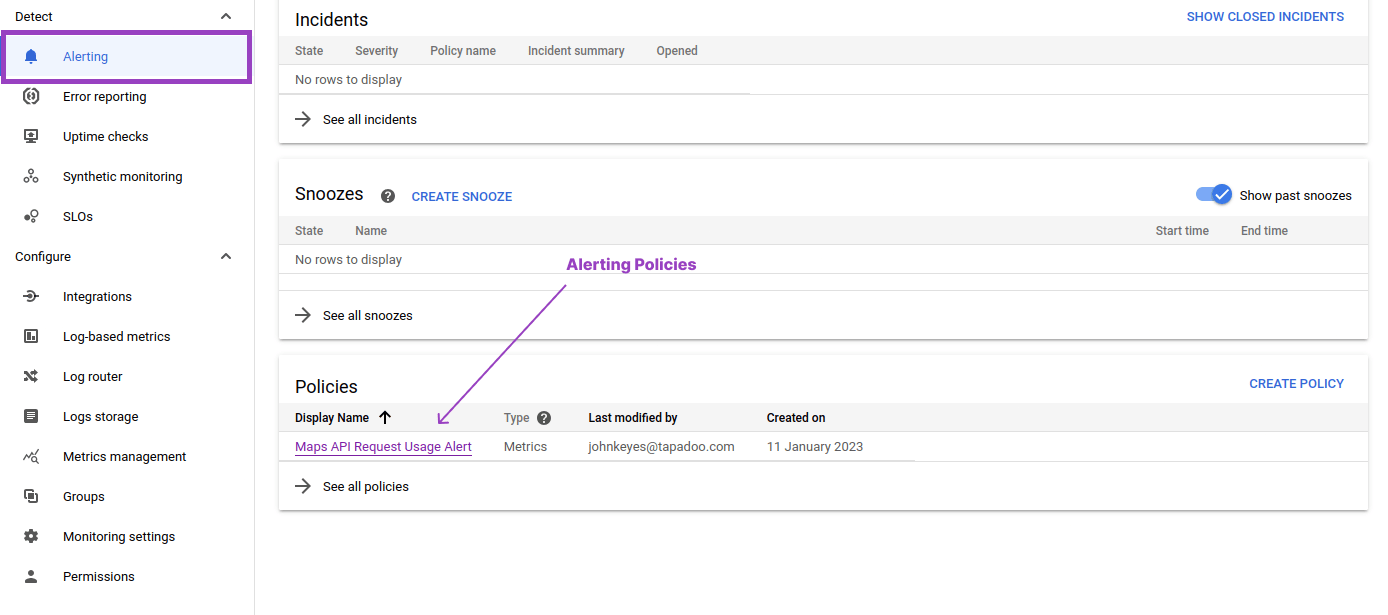Sort policies by Display Name arrow
This screenshot has height=615, width=1388.
(385, 418)
